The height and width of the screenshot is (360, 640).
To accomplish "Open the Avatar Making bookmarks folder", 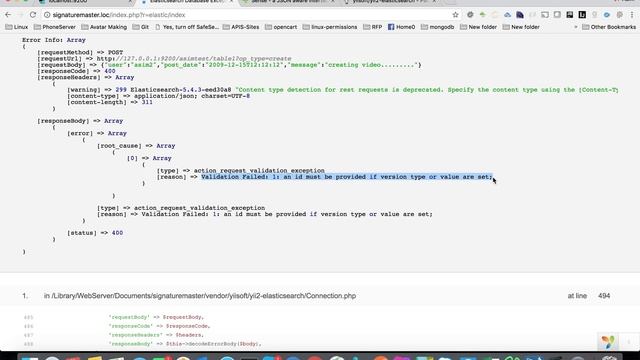I will click(104, 27).
